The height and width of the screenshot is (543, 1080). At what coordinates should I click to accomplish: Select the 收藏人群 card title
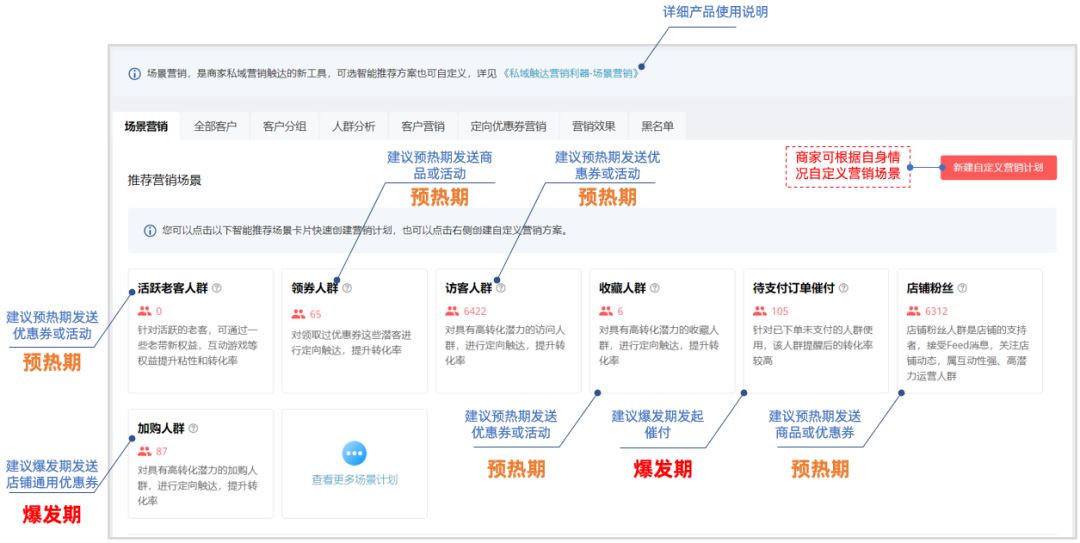click(x=622, y=288)
